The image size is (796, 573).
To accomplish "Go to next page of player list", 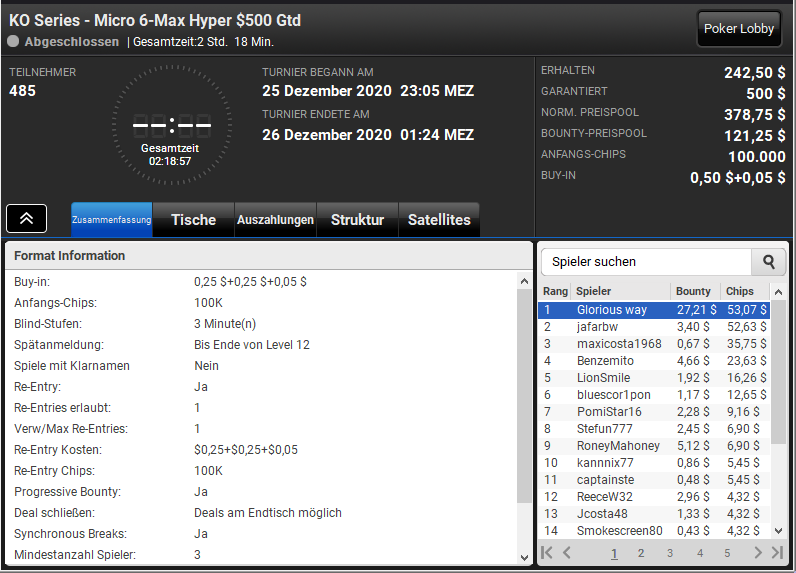I will coord(758,552).
